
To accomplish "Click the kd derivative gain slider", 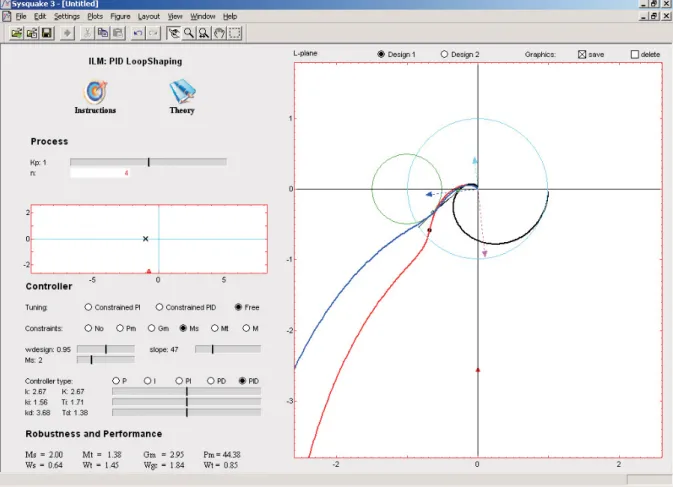I will point(186,412).
